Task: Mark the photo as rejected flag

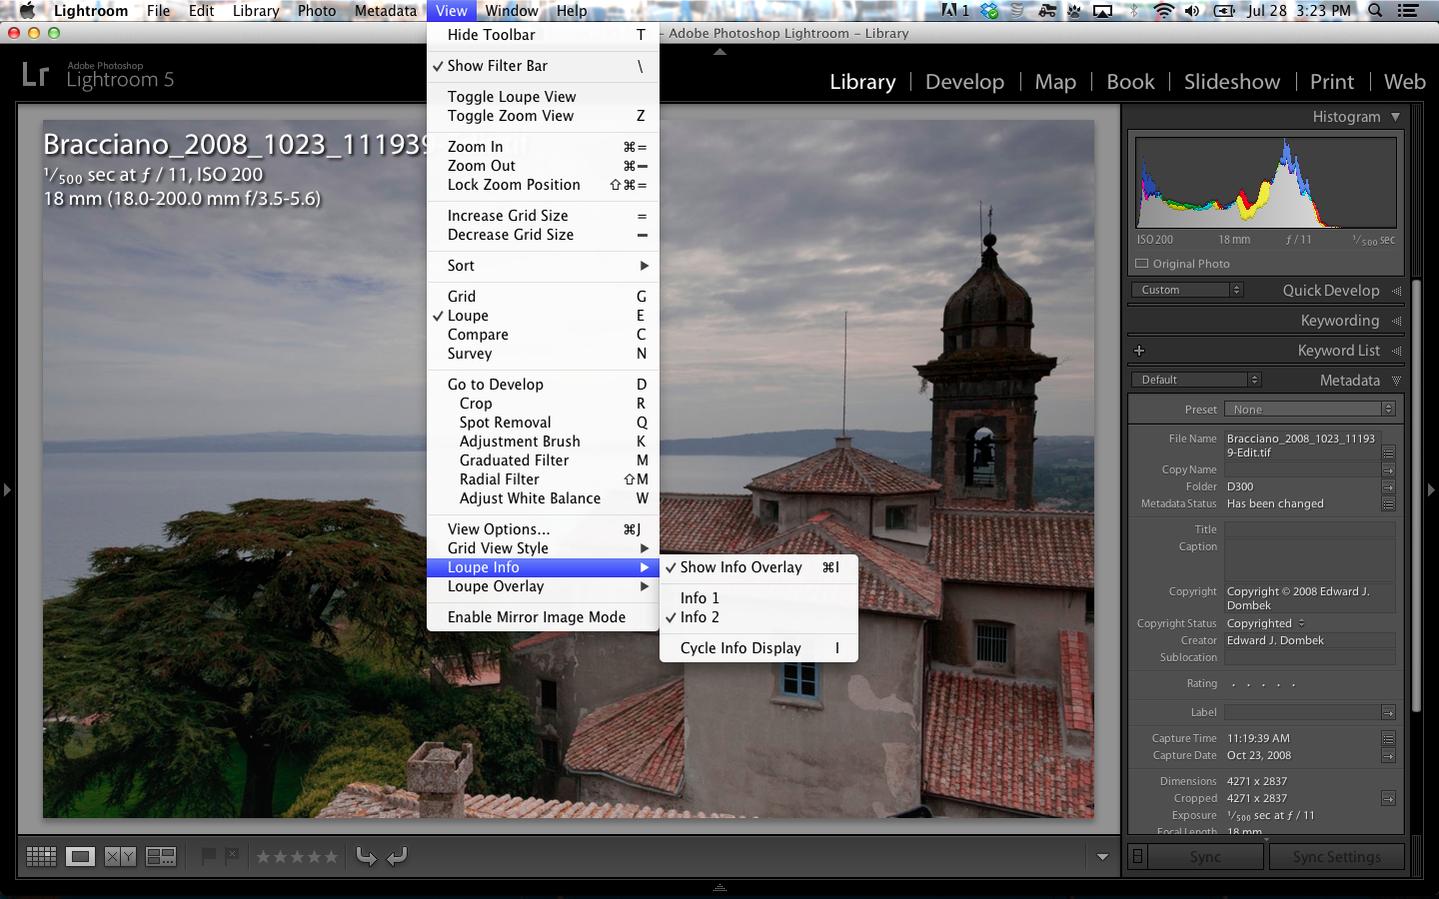Action: [232, 856]
